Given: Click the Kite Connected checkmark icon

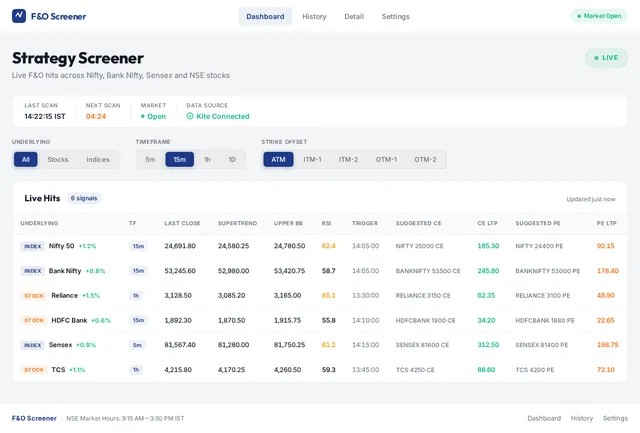Looking at the screenshot, I should pos(190,116).
